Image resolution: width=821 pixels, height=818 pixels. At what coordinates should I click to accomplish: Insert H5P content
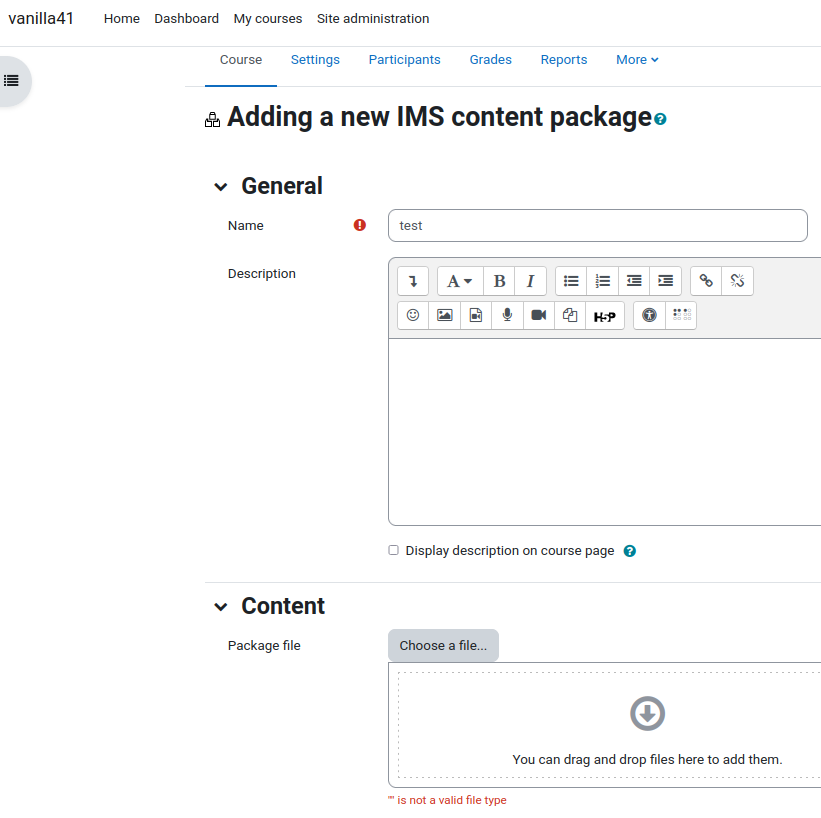[605, 315]
